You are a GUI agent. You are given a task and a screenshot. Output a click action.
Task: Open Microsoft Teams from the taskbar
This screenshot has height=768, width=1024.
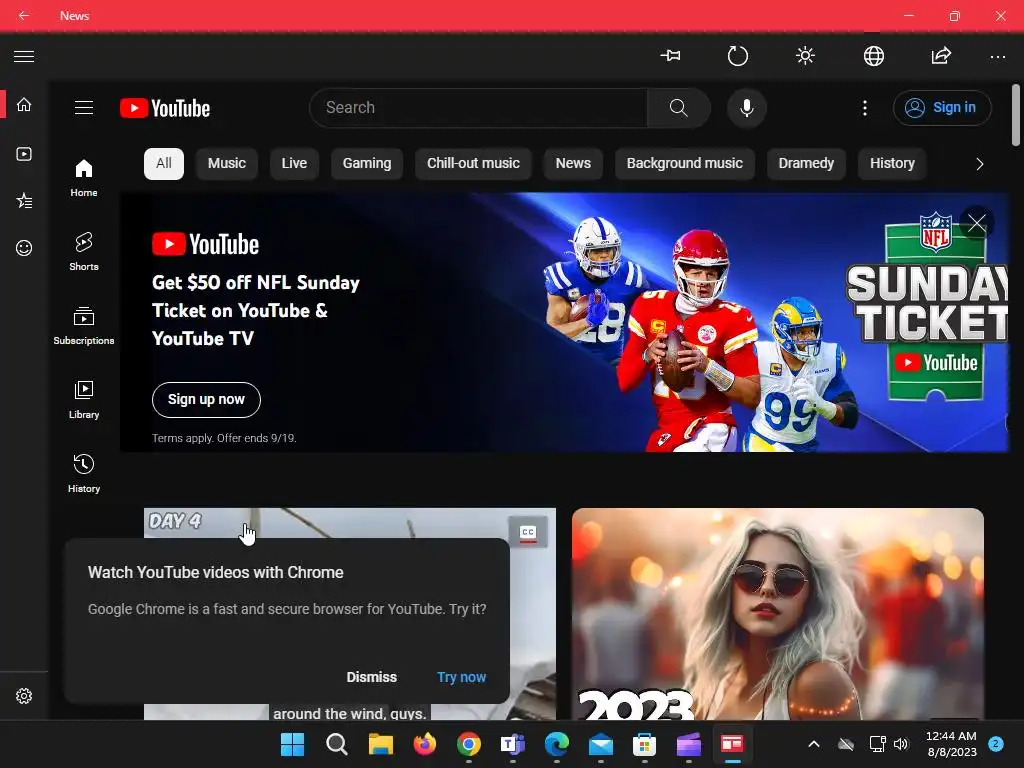coord(513,744)
